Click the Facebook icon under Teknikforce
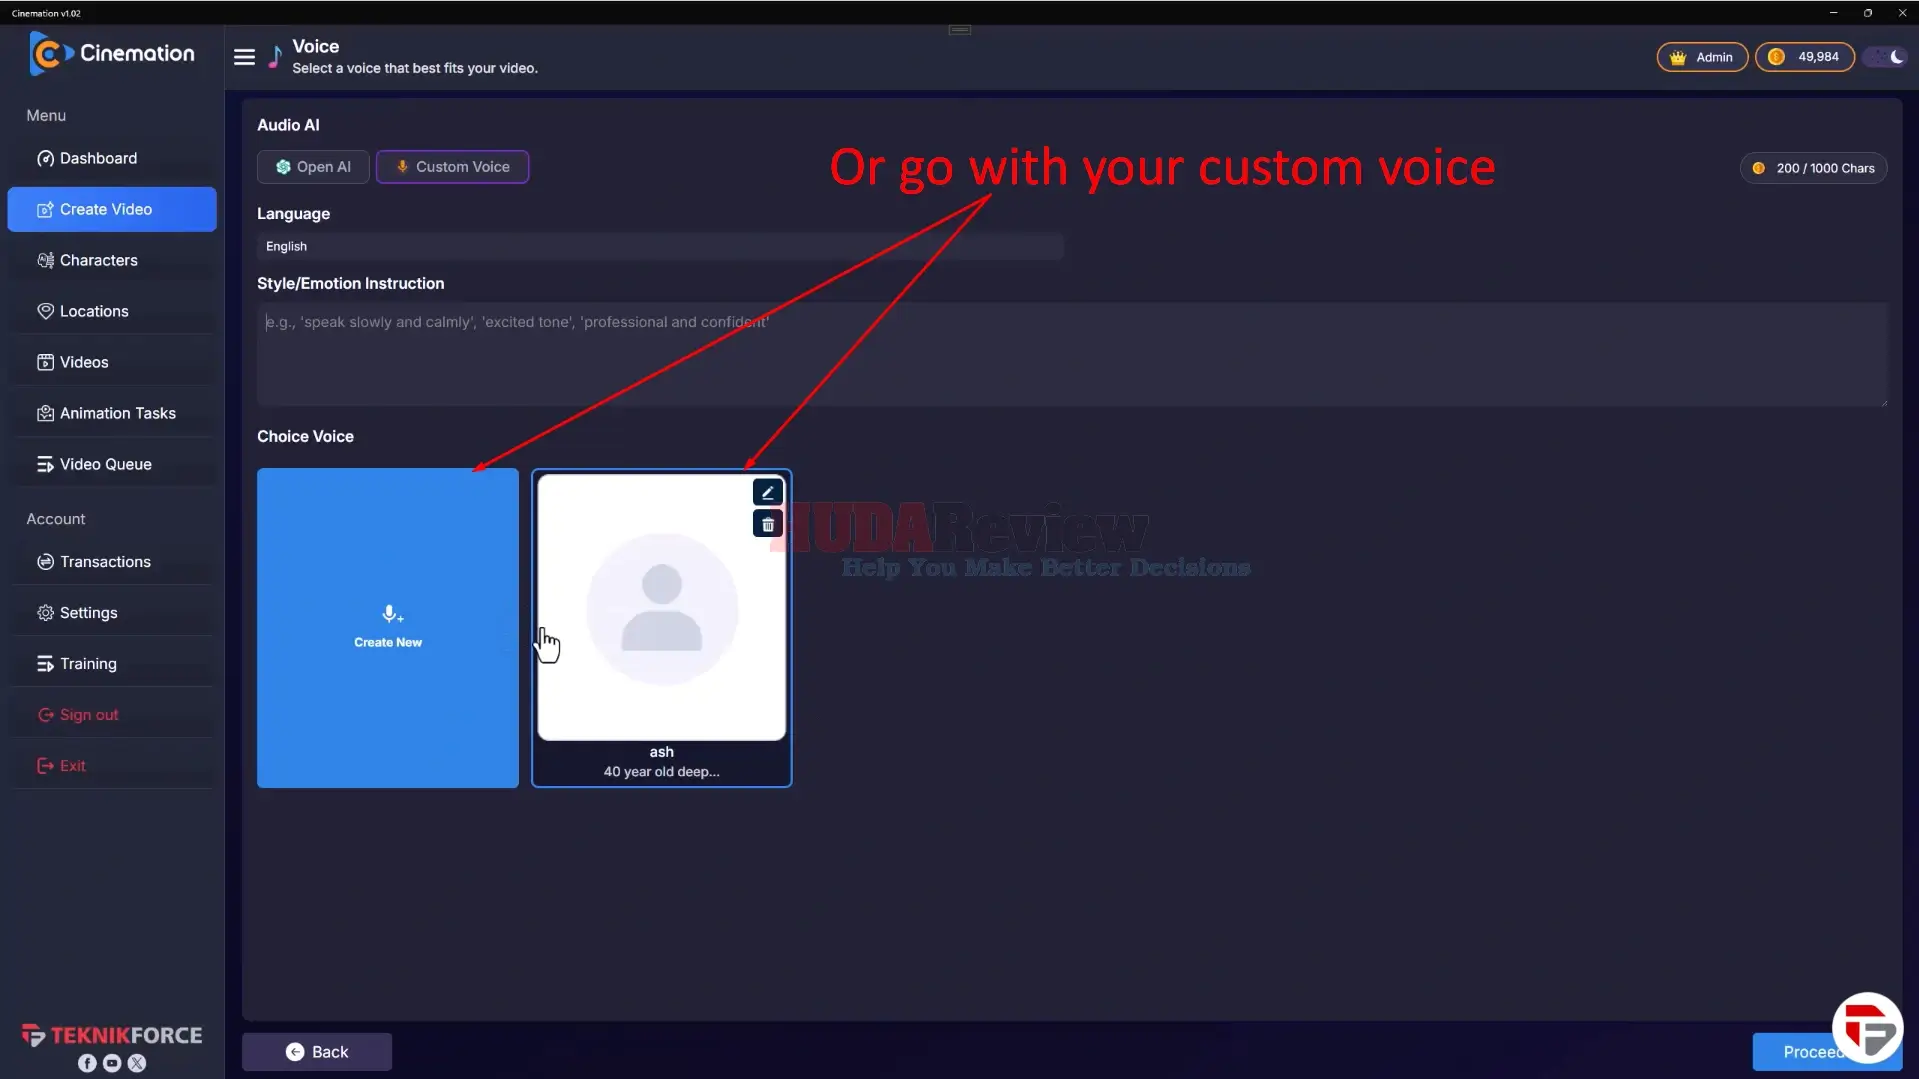Image resolution: width=1919 pixels, height=1079 pixels. click(x=87, y=1063)
